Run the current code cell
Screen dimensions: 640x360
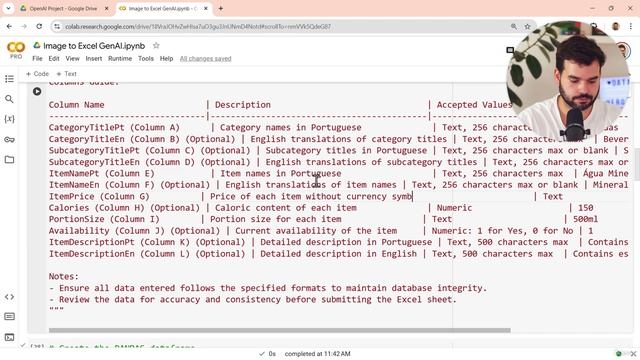tap(37, 91)
